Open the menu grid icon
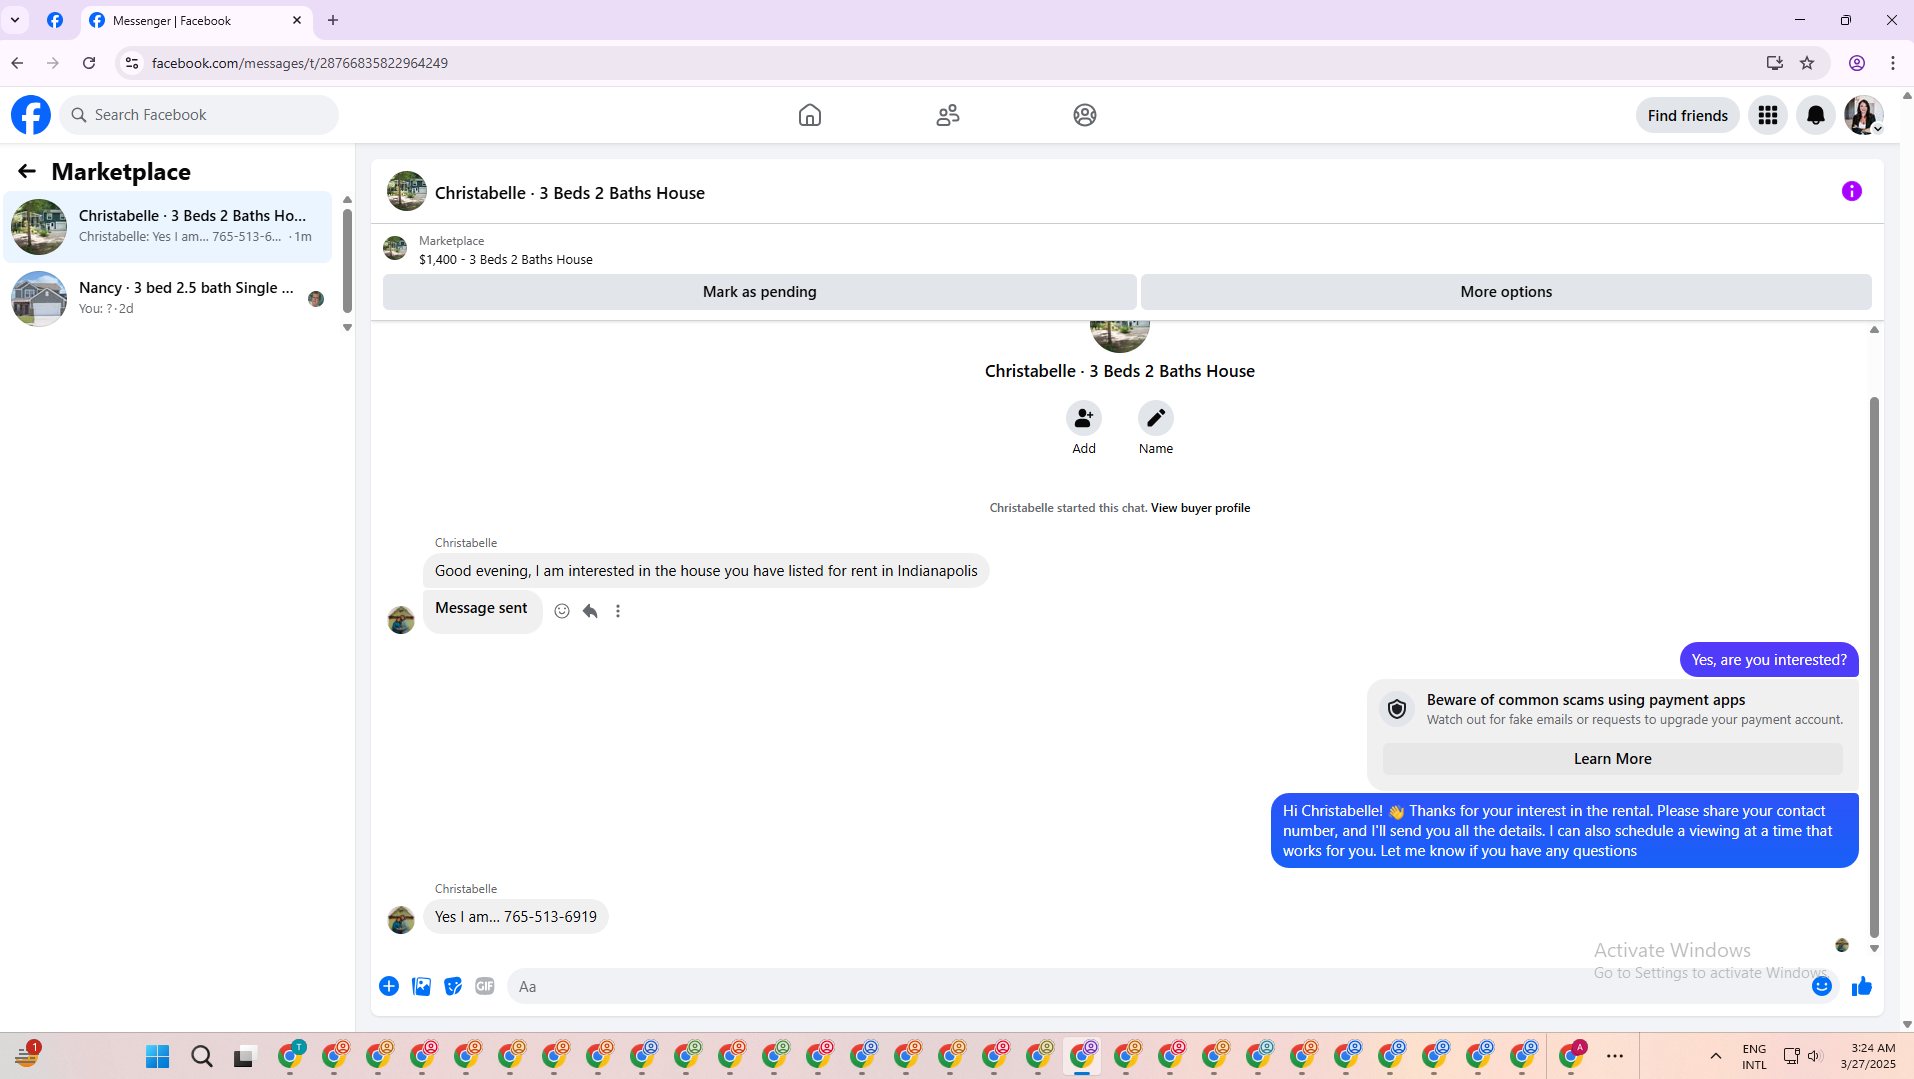1914x1079 pixels. click(x=1768, y=115)
